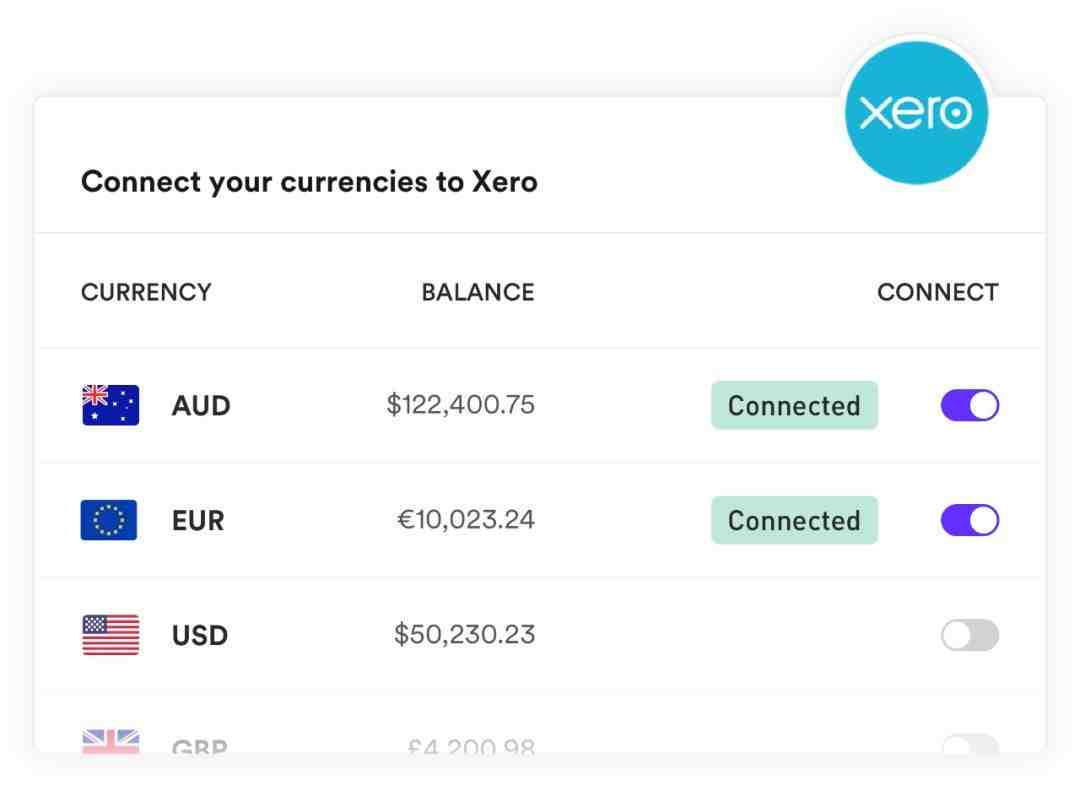Click the Xero logo circle
Screen dimensions: 1080x786
916,112
